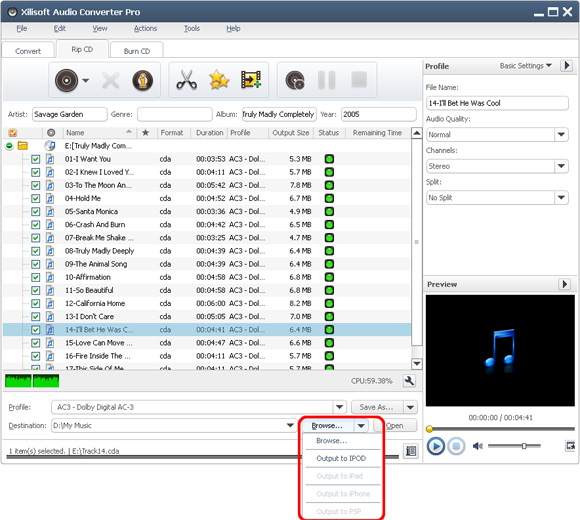Click the green CPU waveform graph
Screen dimensions: 580x520
(32, 381)
